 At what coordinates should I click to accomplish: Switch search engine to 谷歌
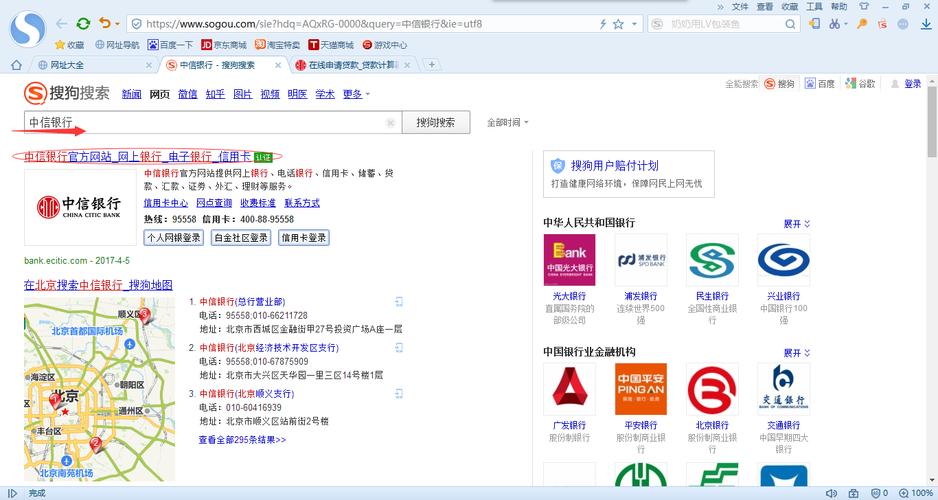tap(860, 84)
